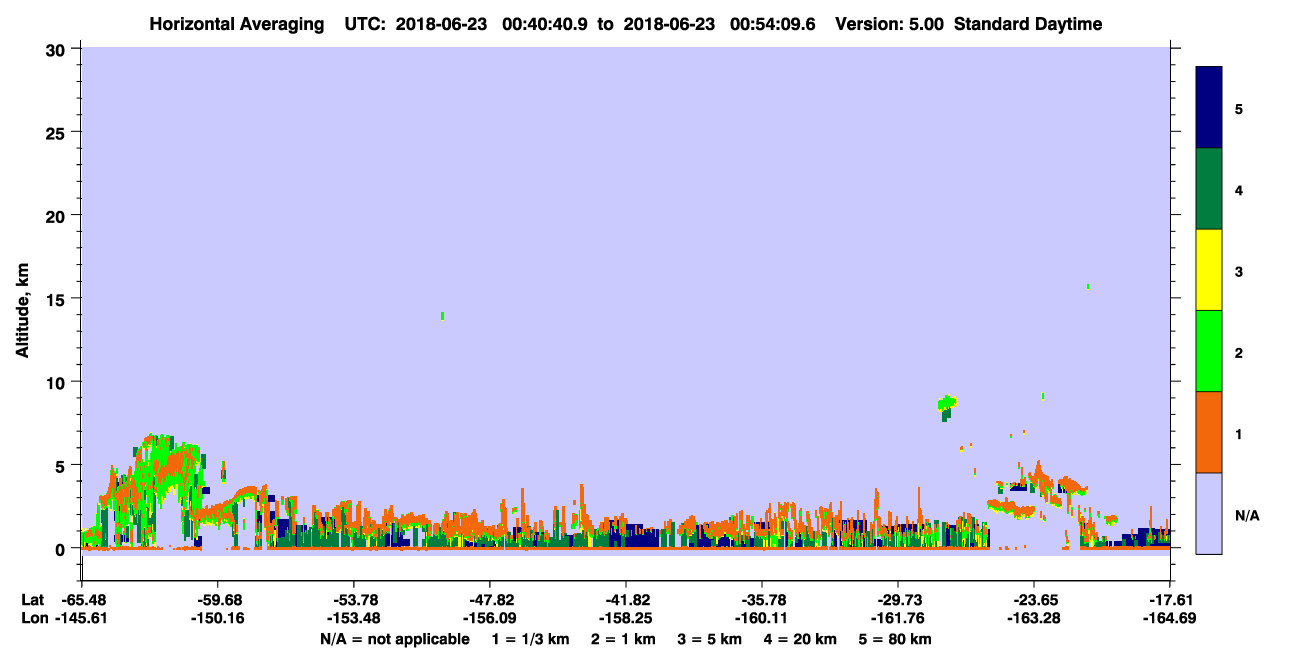This screenshot has height=667, width=1300.
Task: Click the longitude value '-160.11'
Action: click(761, 618)
